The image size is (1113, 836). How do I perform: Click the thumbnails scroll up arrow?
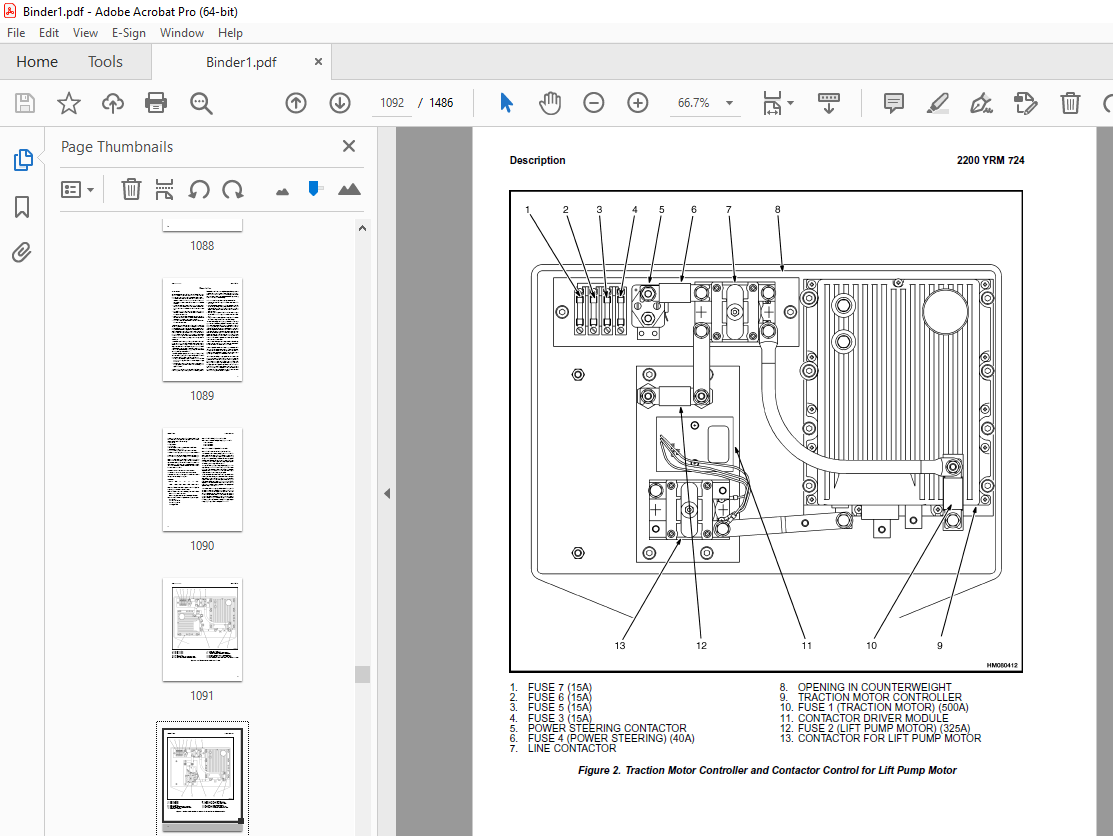(x=362, y=229)
